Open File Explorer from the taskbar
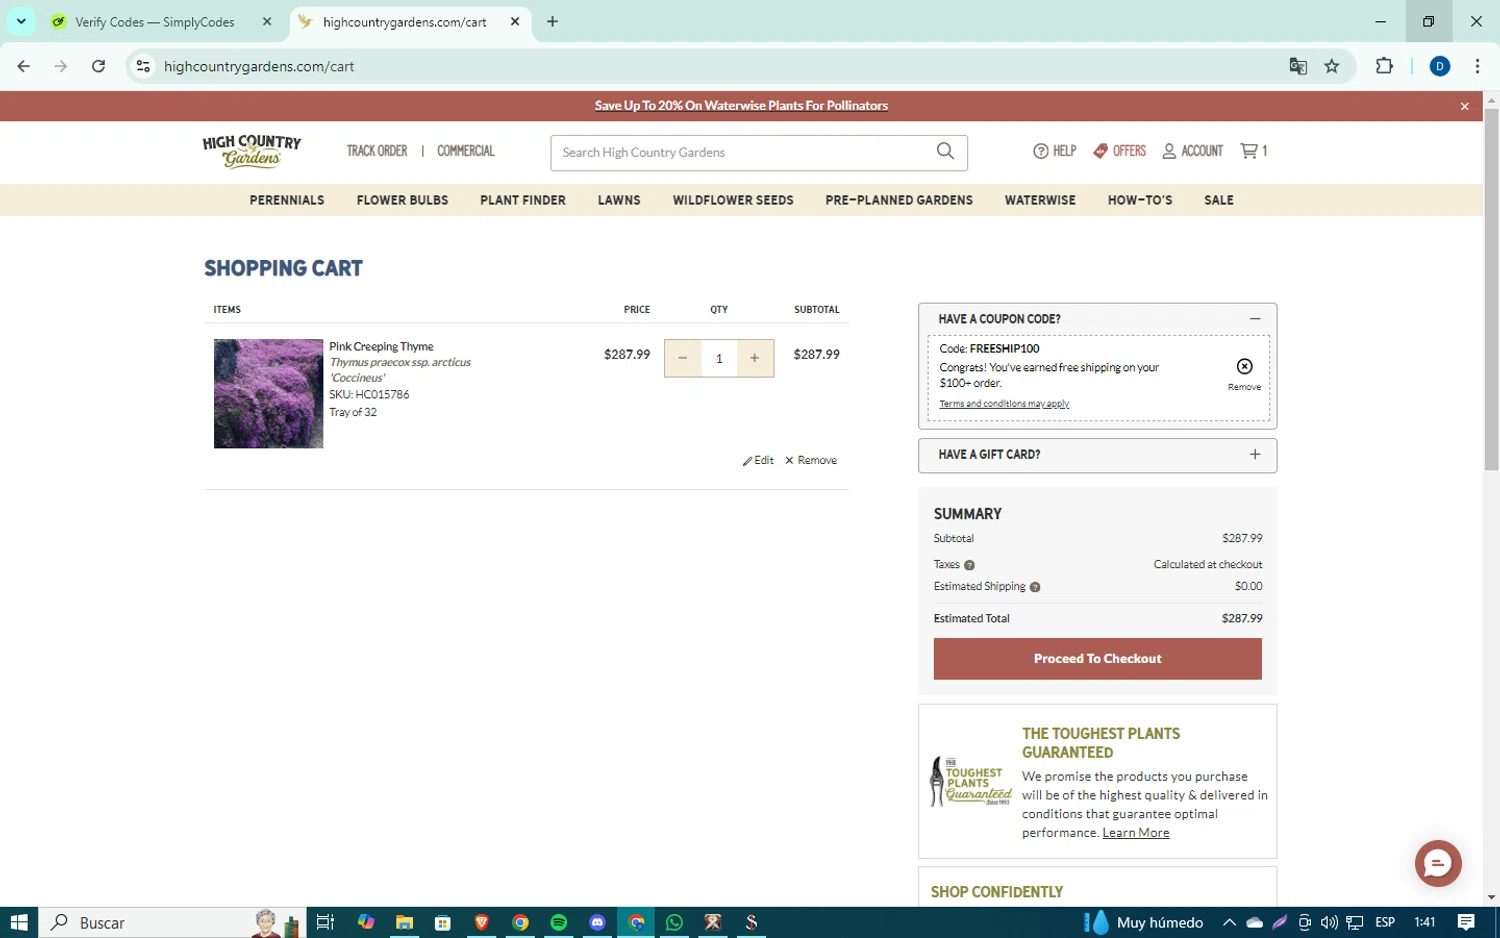Viewport: 1500px width, 938px height. pyautogui.click(x=404, y=922)
